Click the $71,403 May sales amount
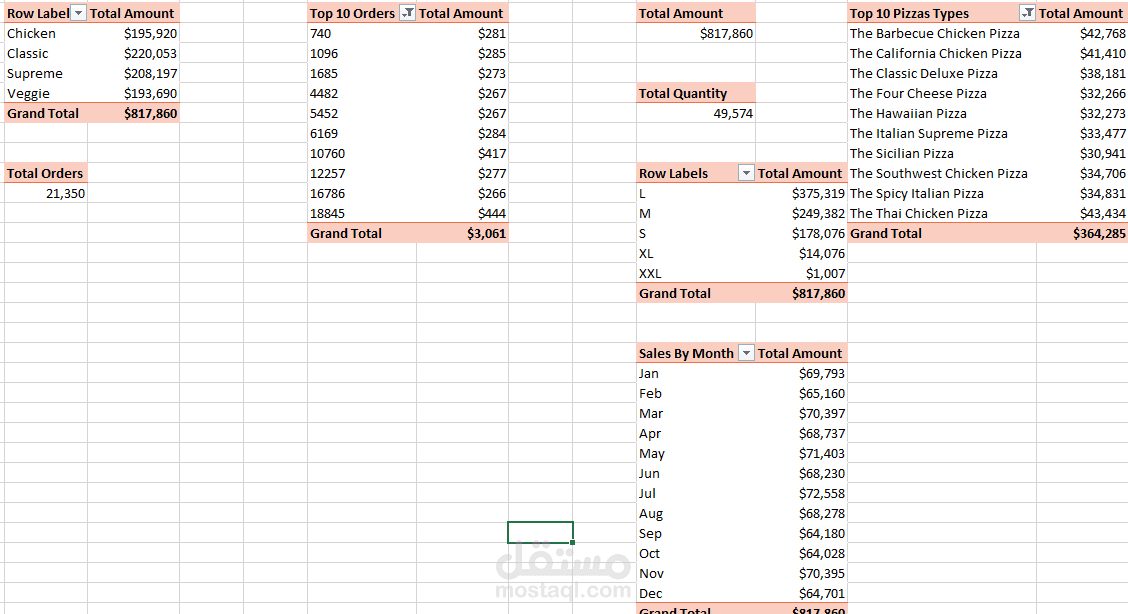 click(x=801, y=454)
